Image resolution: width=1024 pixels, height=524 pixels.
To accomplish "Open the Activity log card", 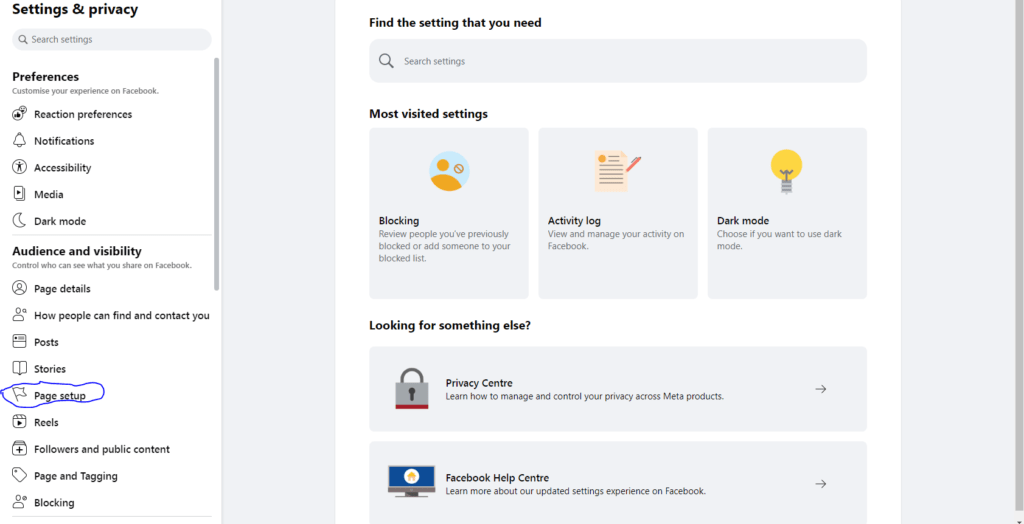I will [x=618, y=213].
